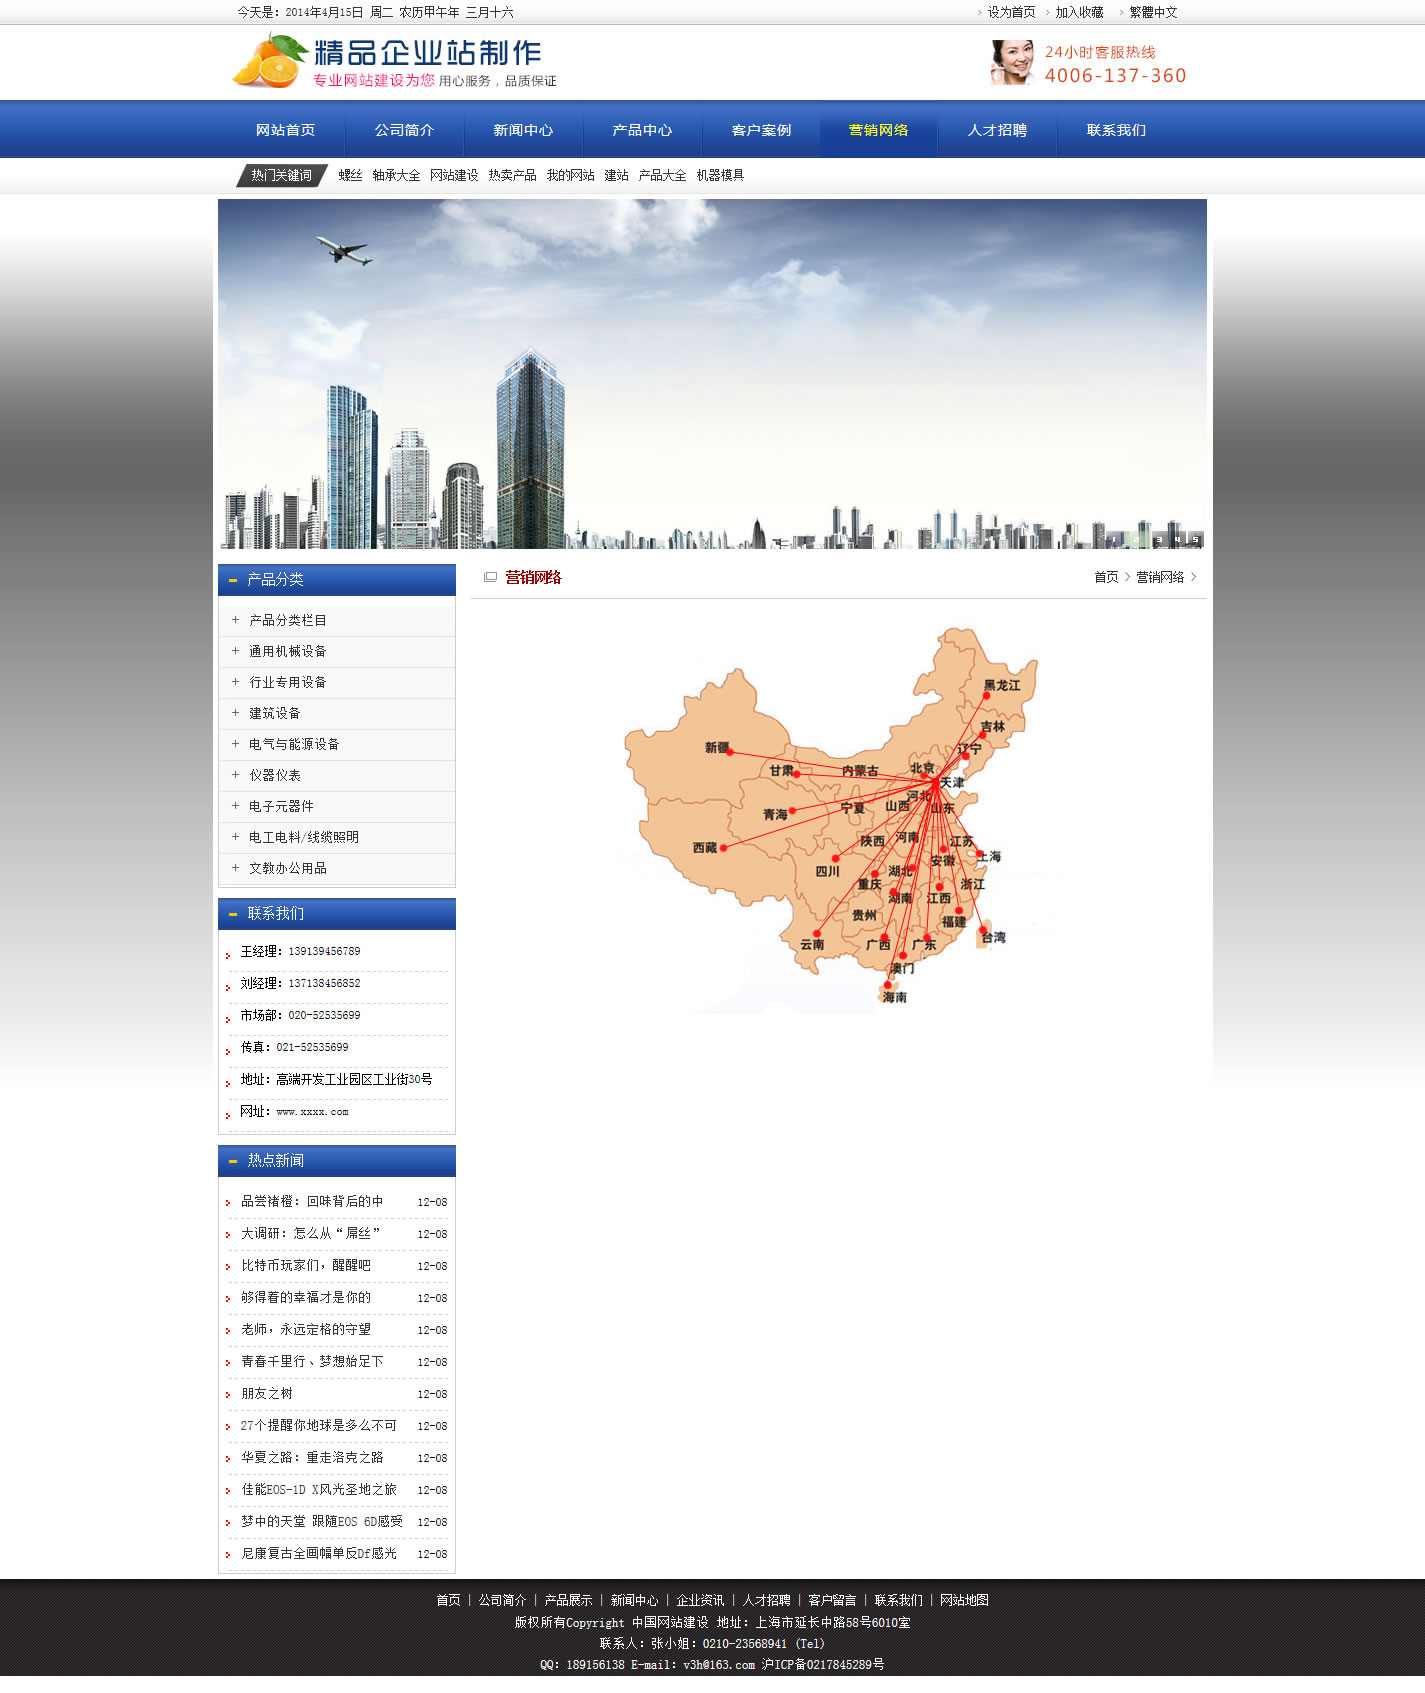
Task: Click the 新疆 red dot on the map
Action: click(730, 751)
